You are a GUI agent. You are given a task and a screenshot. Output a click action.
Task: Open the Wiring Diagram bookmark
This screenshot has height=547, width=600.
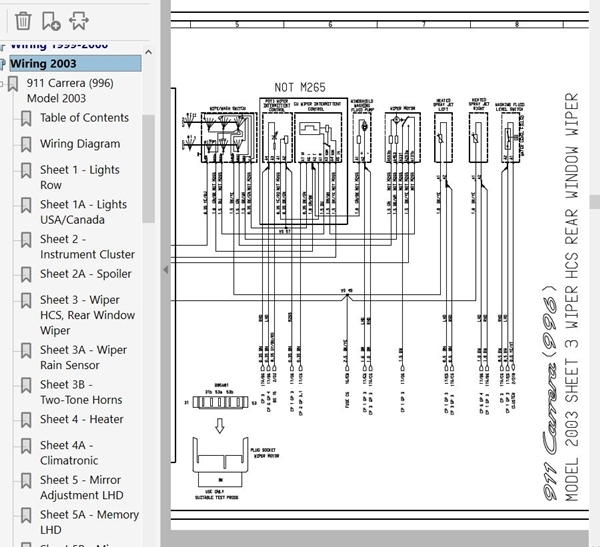[80, 144]
